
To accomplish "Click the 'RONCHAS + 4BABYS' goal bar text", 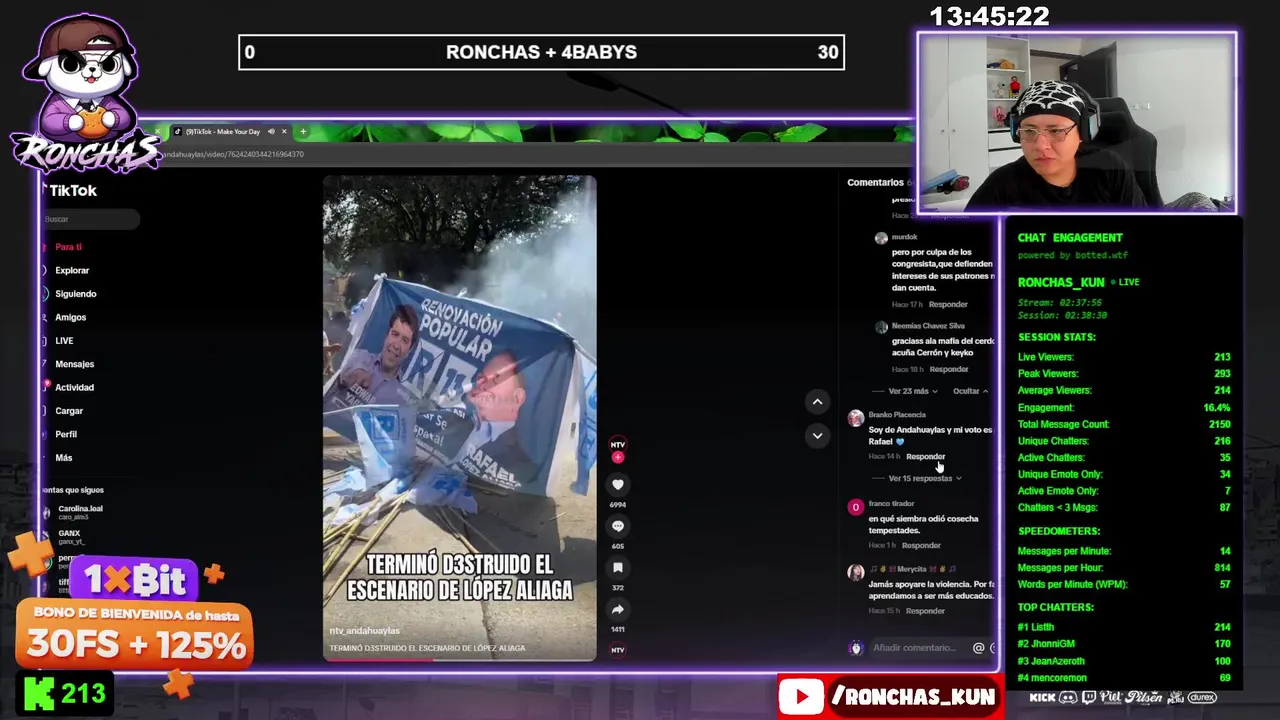I will pos(541,52).
